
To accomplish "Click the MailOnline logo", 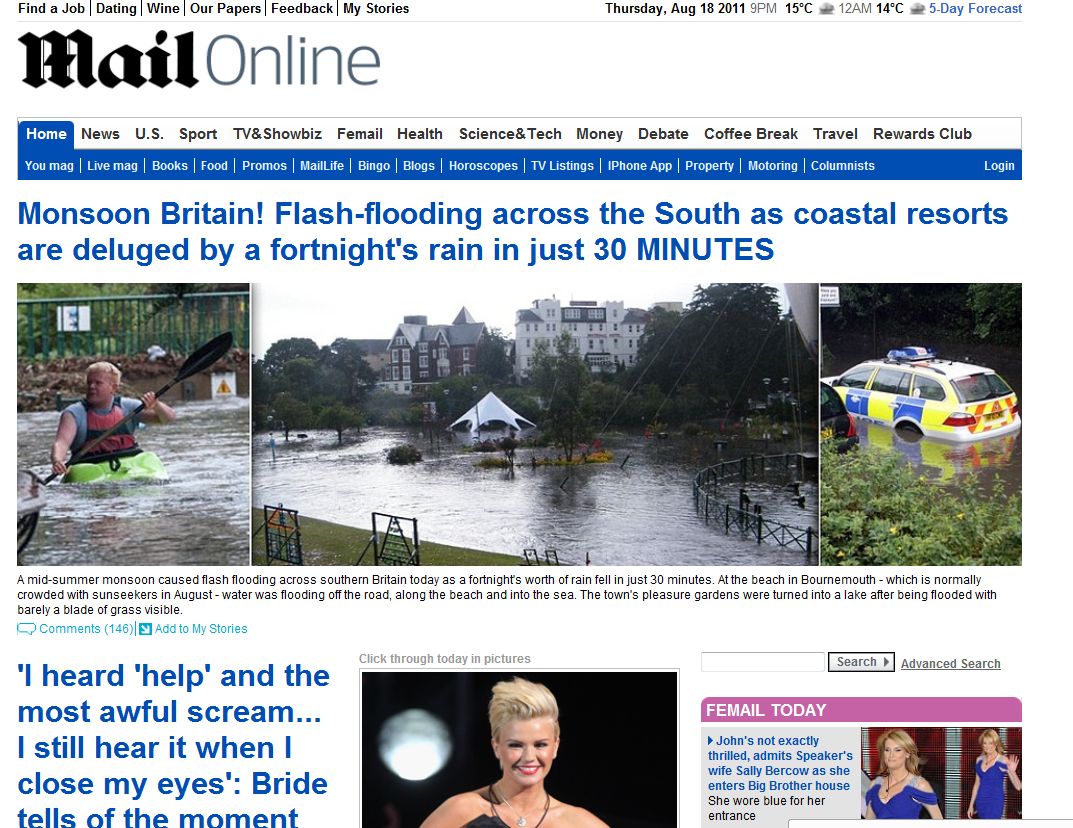I will click(x=199, y=60).
